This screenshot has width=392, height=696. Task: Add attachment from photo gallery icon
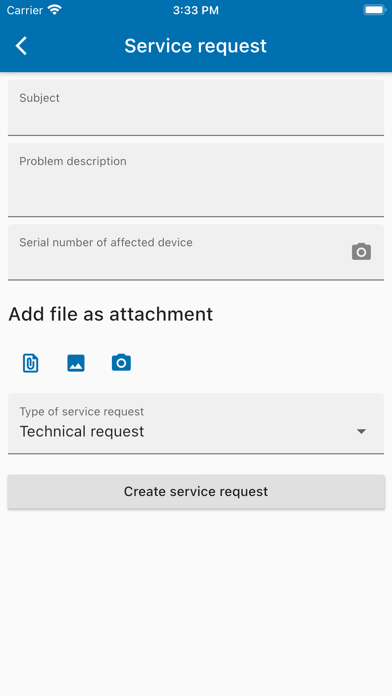pos(76,363)
